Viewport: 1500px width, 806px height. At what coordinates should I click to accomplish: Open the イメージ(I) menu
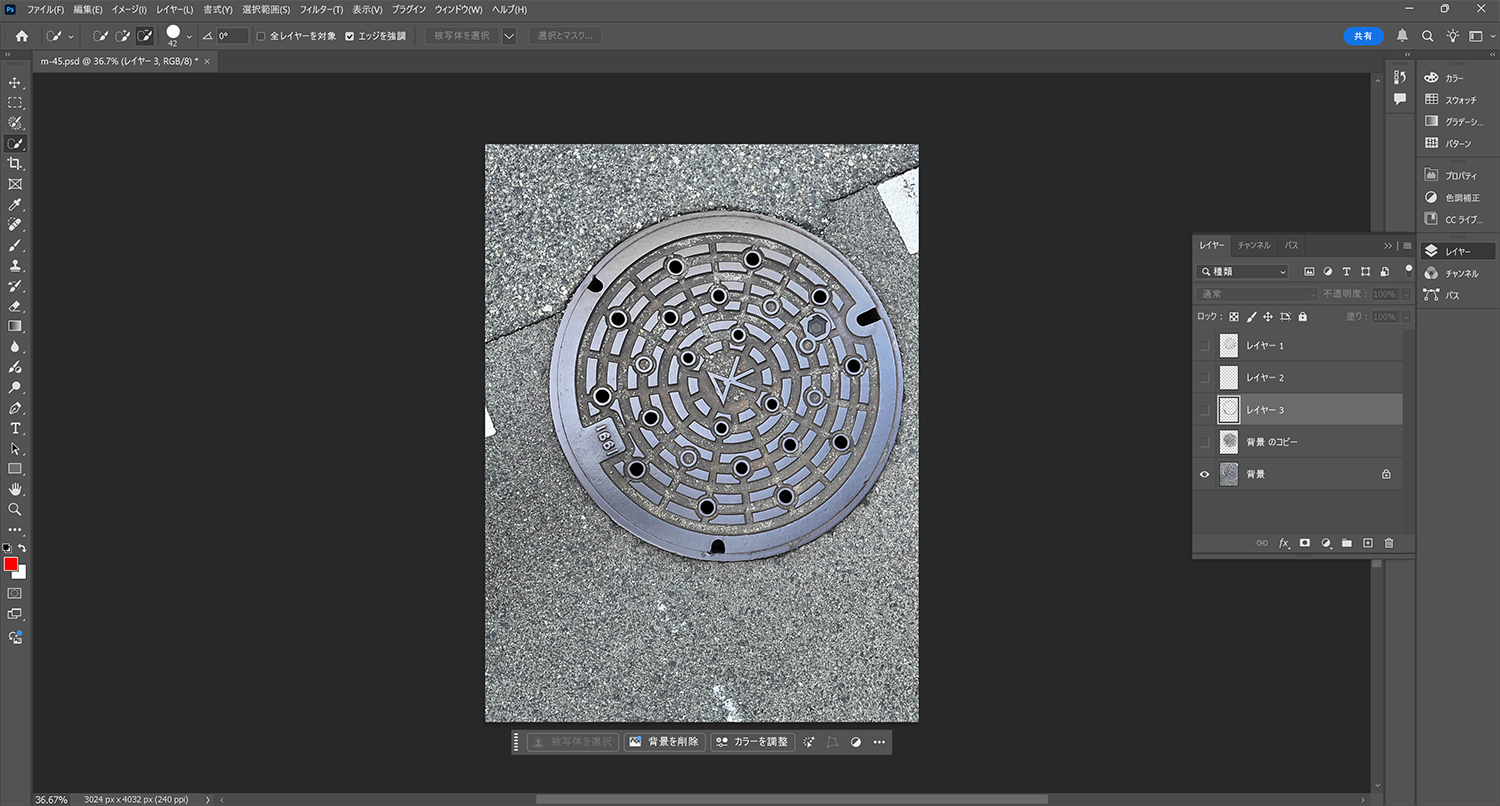coord(128,9)
